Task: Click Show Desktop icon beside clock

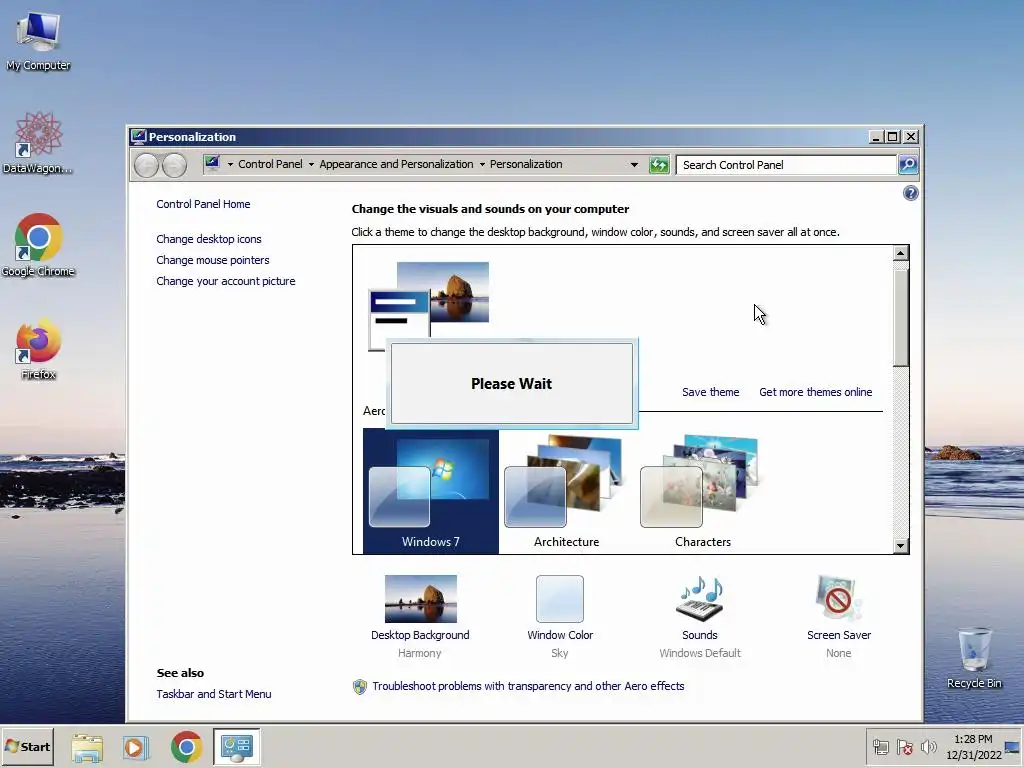Action: point(1013,747)
